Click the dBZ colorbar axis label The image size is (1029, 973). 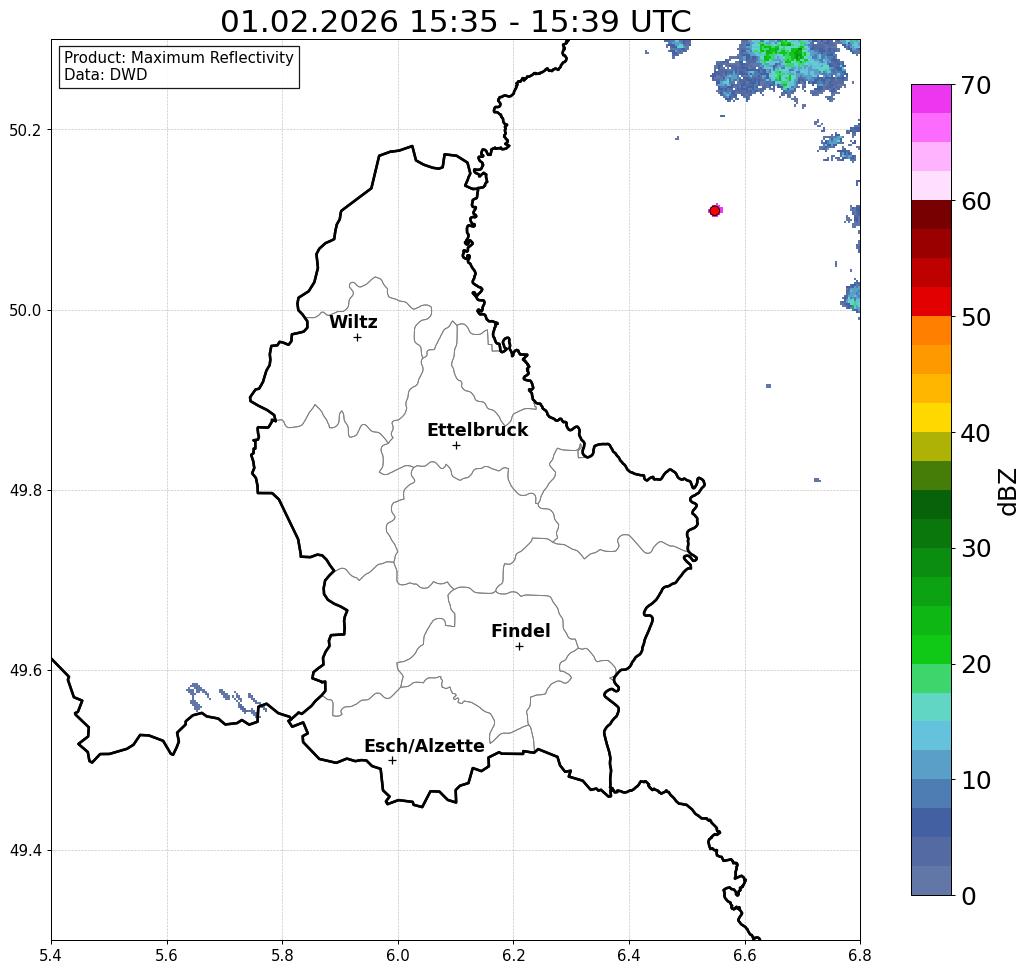(x=1008, y=491)
